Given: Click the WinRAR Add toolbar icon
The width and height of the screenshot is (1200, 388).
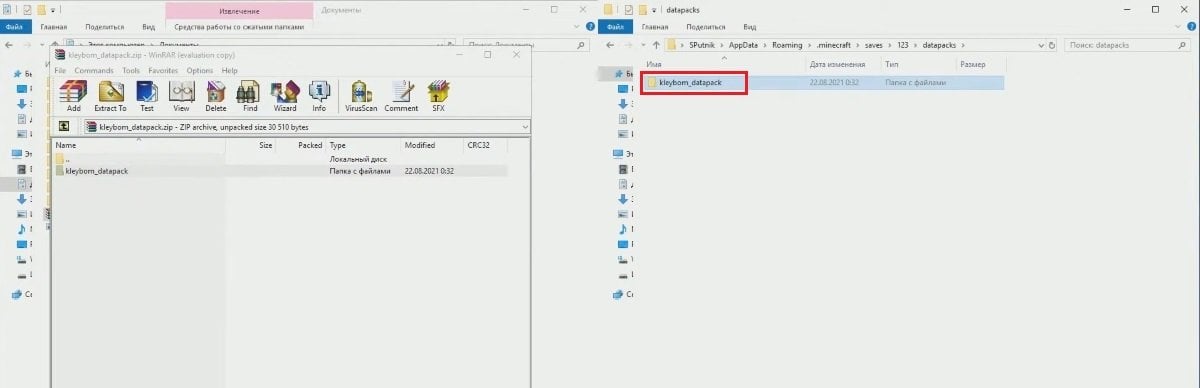Looking at the screenshot, I should pos(73,96).
